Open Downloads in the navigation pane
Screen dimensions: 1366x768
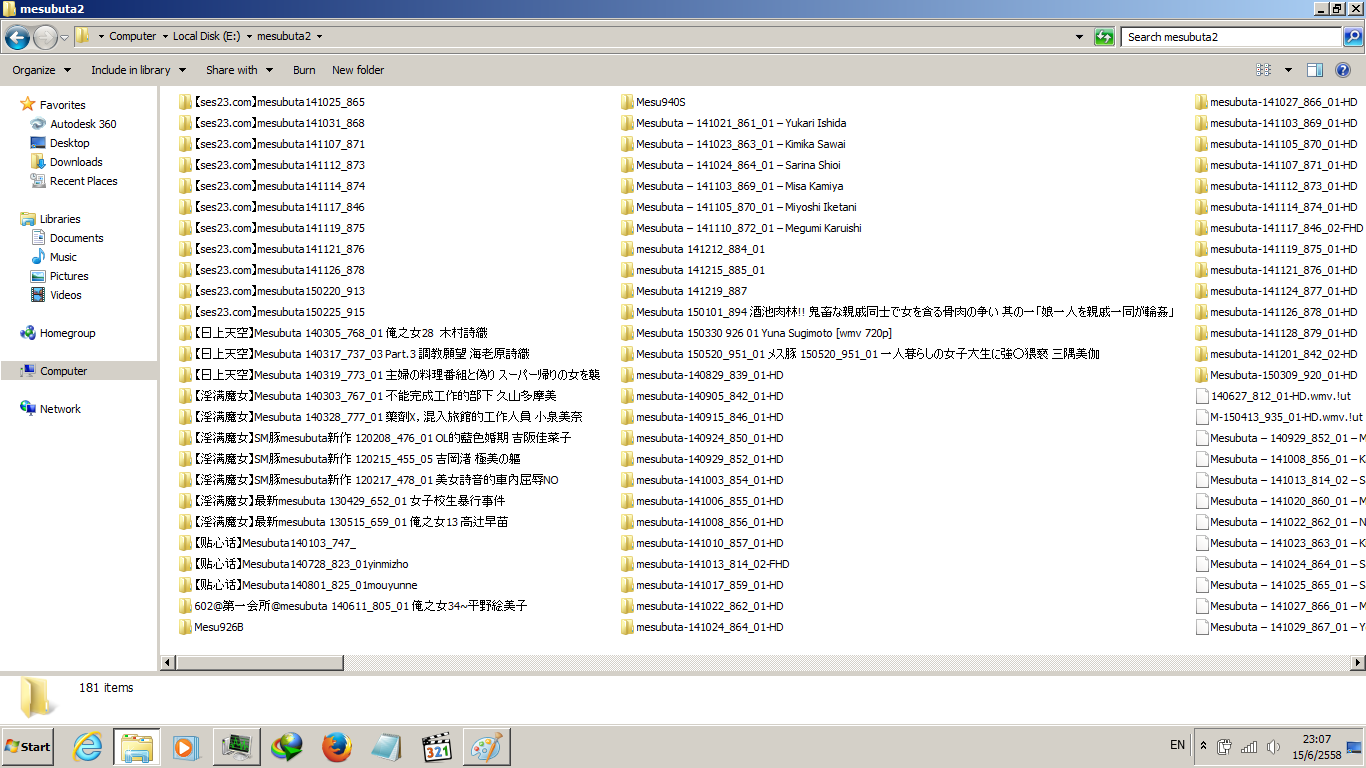76,162
